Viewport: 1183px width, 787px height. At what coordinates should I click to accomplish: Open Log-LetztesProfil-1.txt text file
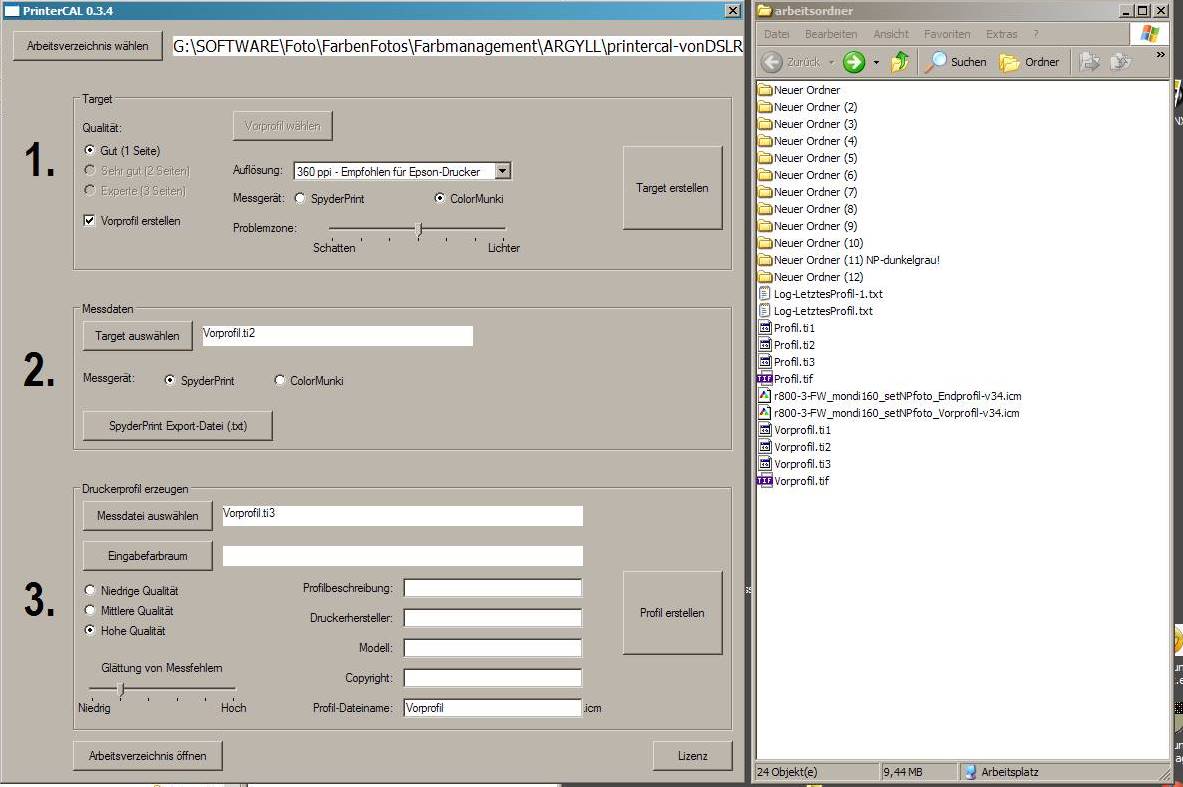(827, 294)
